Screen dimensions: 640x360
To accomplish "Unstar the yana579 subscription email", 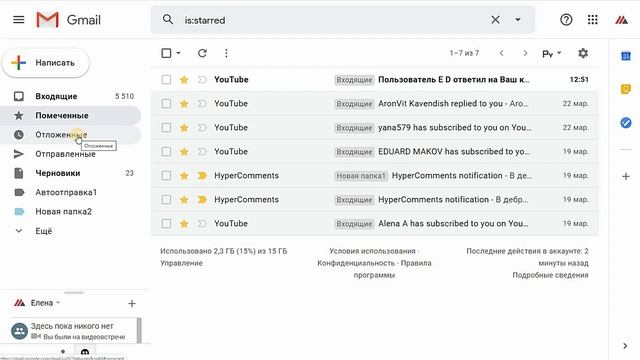I will pos(184,128).
